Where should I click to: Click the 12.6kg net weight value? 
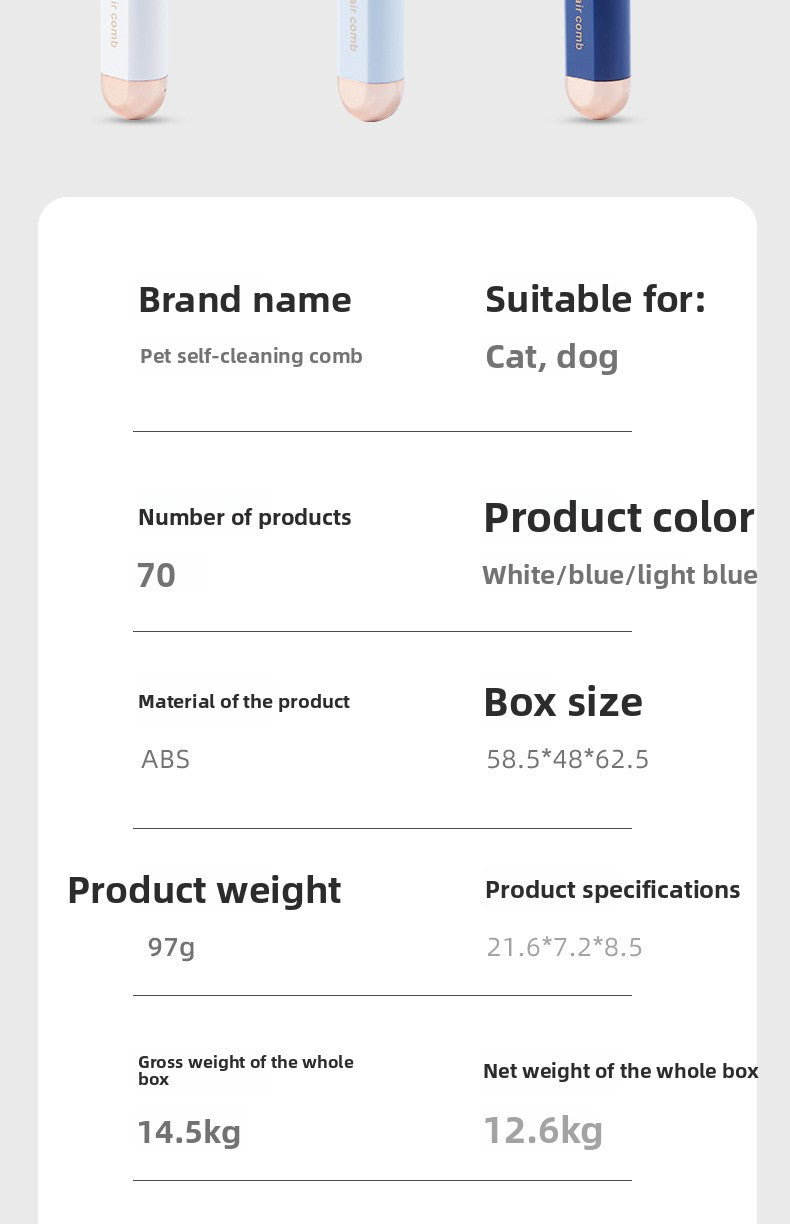pos(543,1130)
